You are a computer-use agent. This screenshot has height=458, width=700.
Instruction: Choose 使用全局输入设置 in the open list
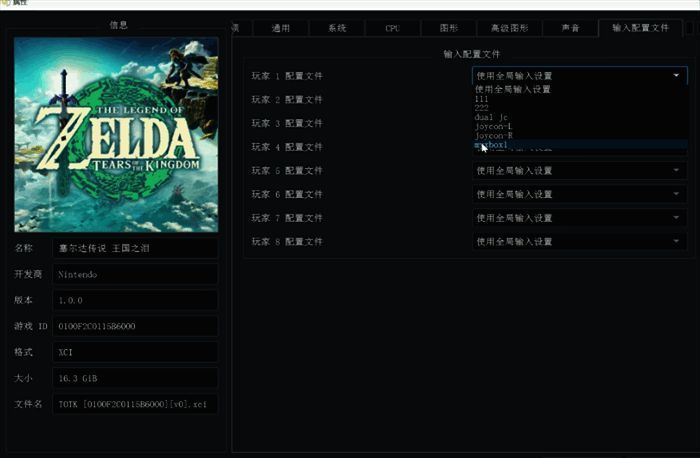point(579,89)
